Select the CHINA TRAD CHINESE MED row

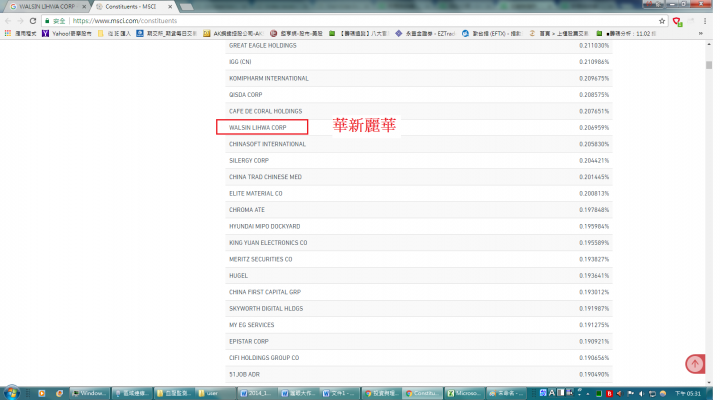click(x=419, y=177)
